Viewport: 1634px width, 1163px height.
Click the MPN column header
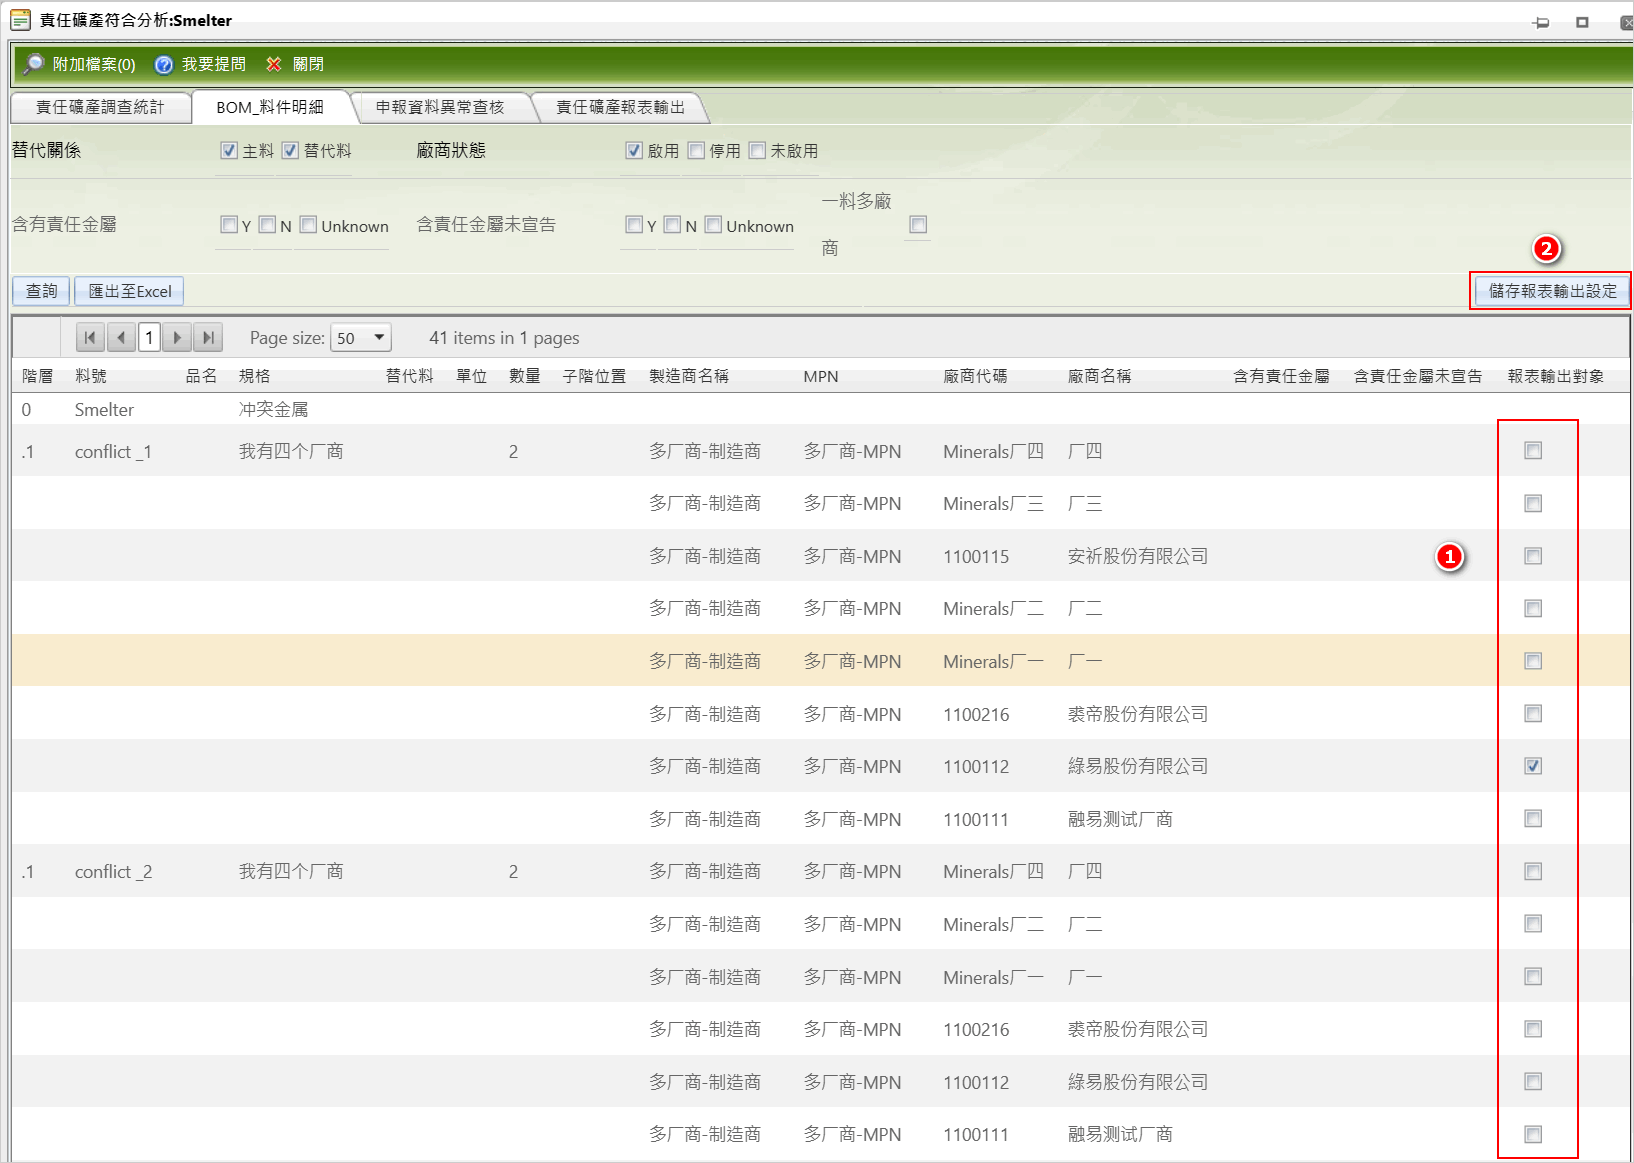coord(821,376)
